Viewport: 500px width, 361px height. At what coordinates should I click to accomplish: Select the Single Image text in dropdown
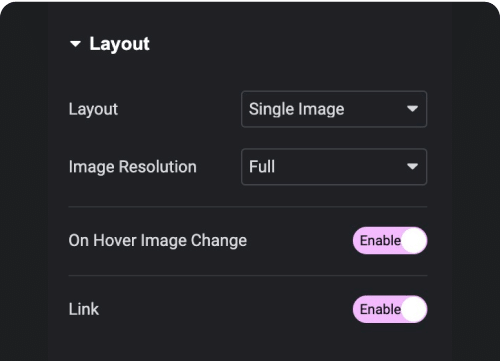coord(297,109)
